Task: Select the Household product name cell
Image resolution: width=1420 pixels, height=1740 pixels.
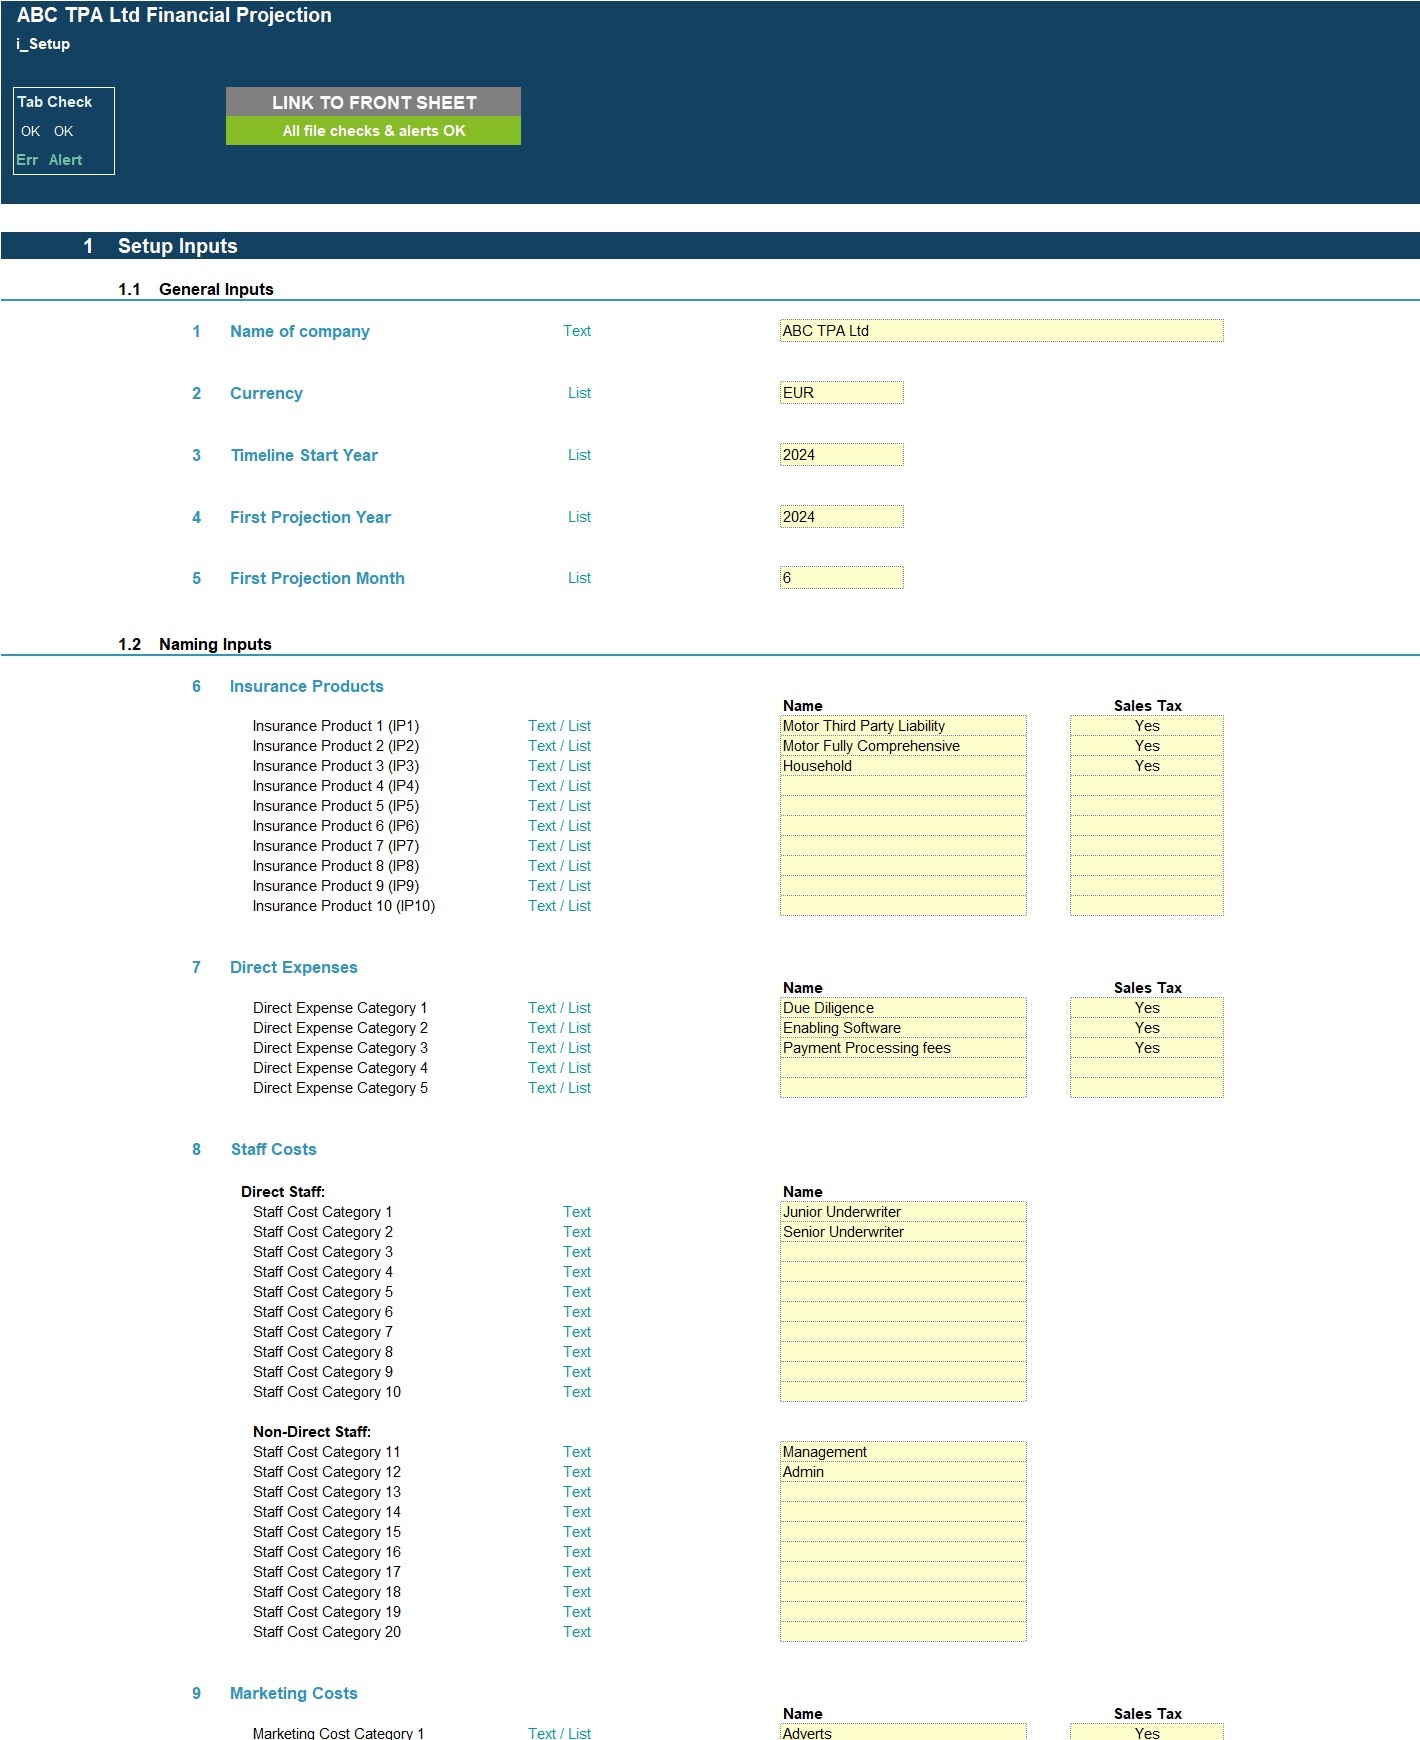Action: pos(903,766)
